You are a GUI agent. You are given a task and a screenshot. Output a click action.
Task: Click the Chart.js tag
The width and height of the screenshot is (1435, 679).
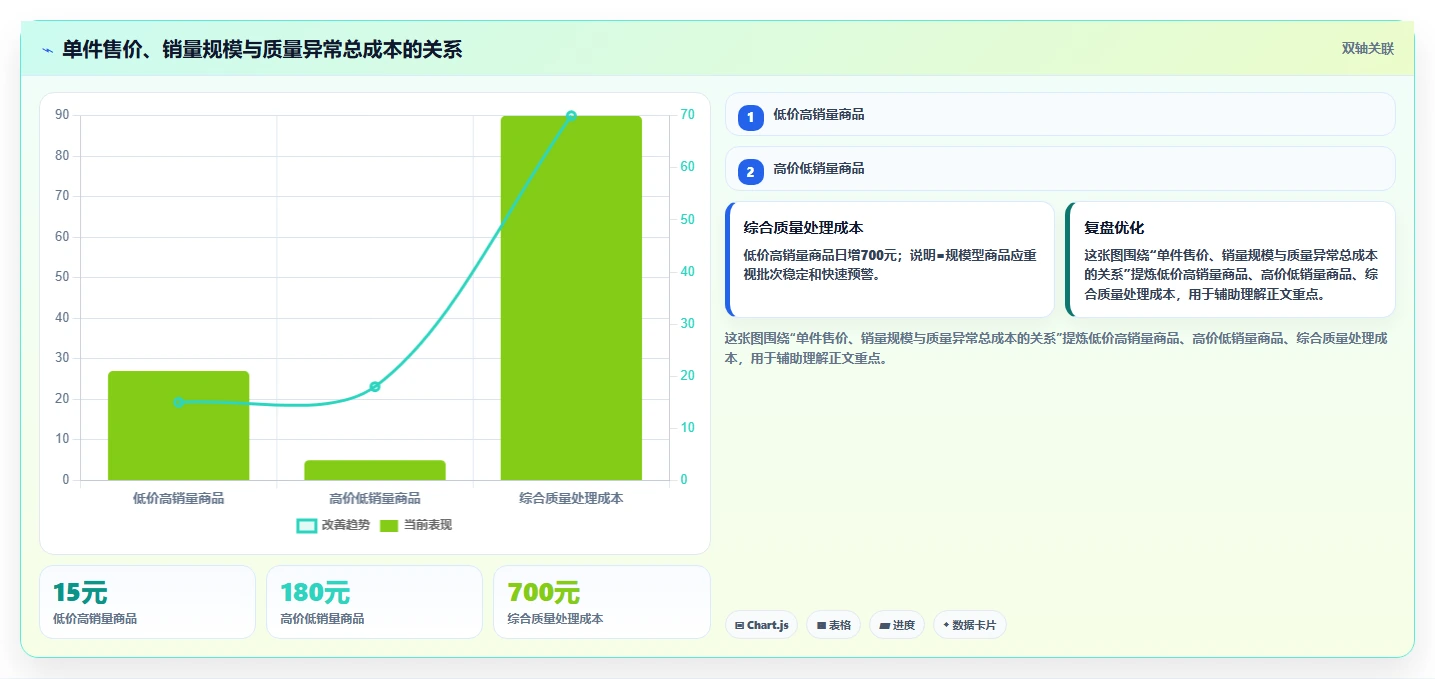pyautogui.click(x=761, y=625)
